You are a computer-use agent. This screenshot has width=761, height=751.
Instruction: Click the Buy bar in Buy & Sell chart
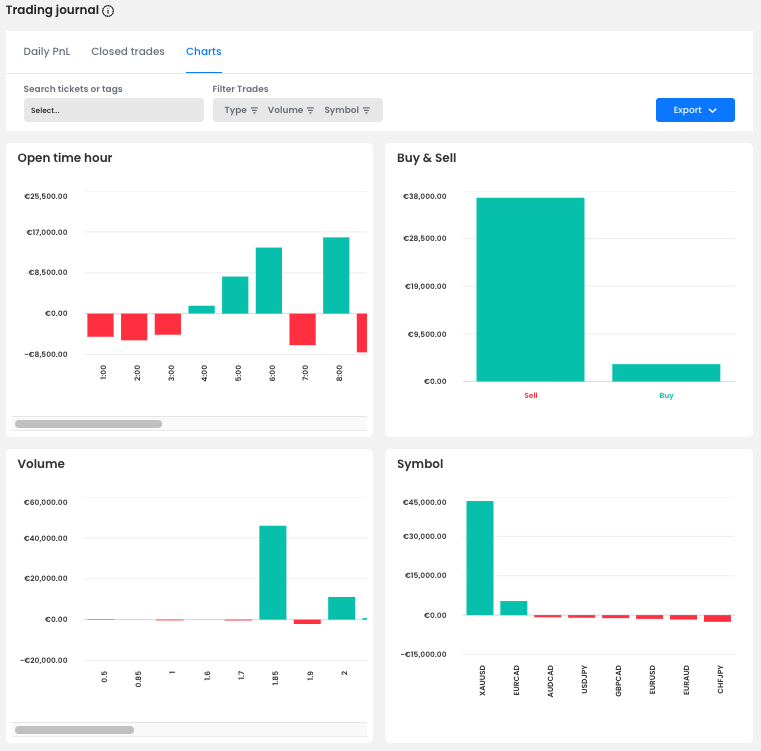pos(666,372)
